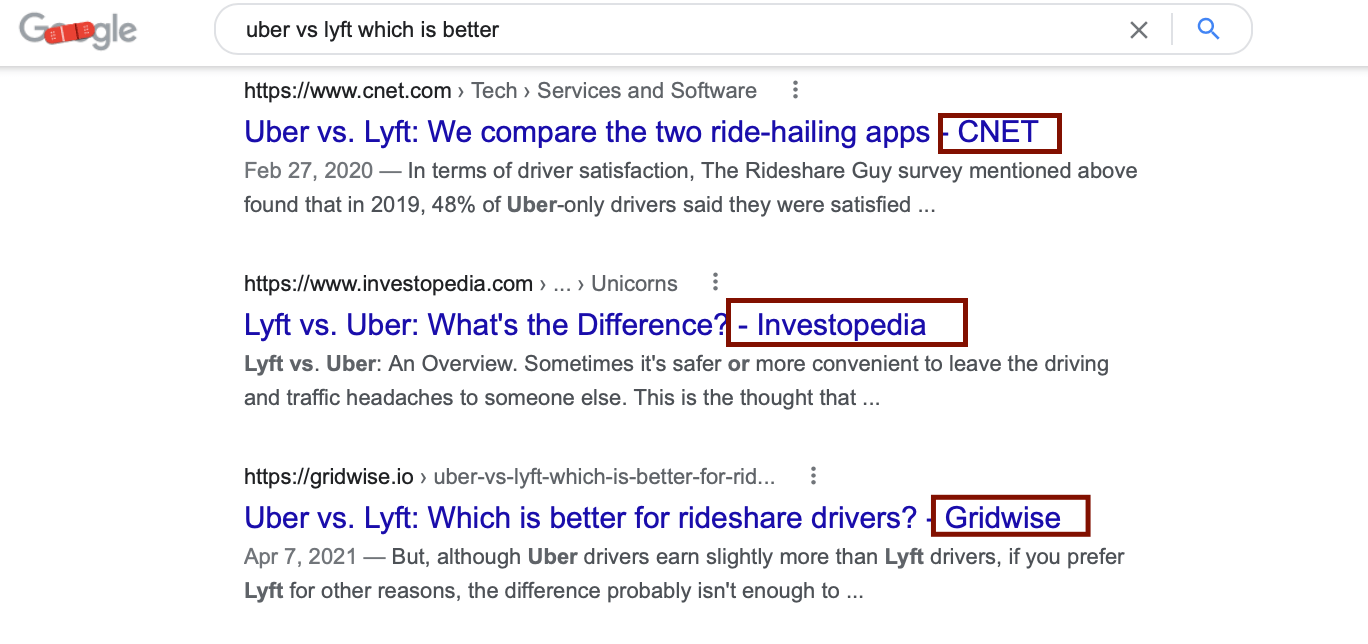This screenshot has height=644, width=1368.
Task: Click the "Services and Software" breadcrumb
Action: (647, 91)
